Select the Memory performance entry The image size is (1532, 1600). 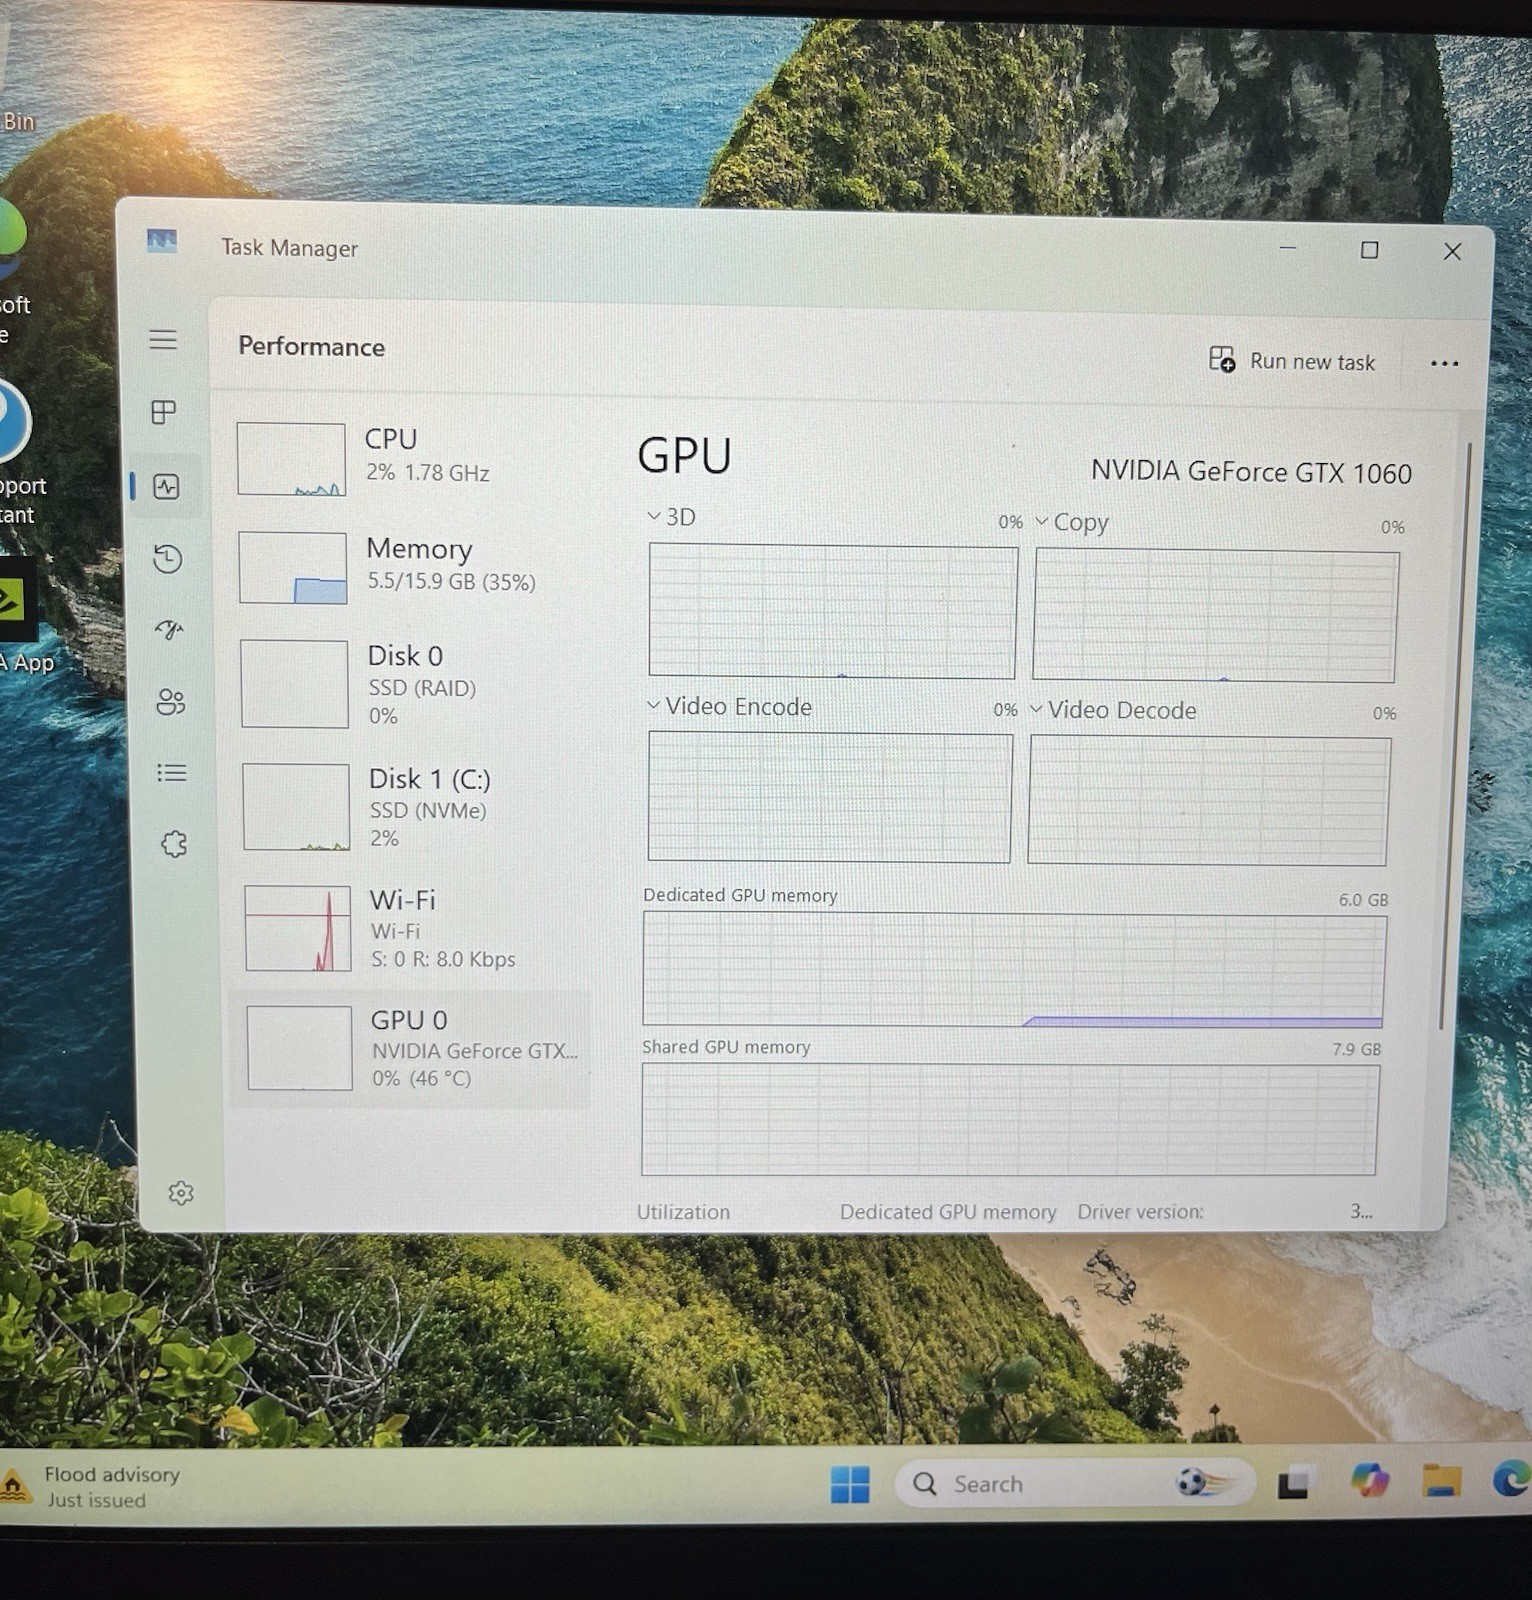pos(410,567)
